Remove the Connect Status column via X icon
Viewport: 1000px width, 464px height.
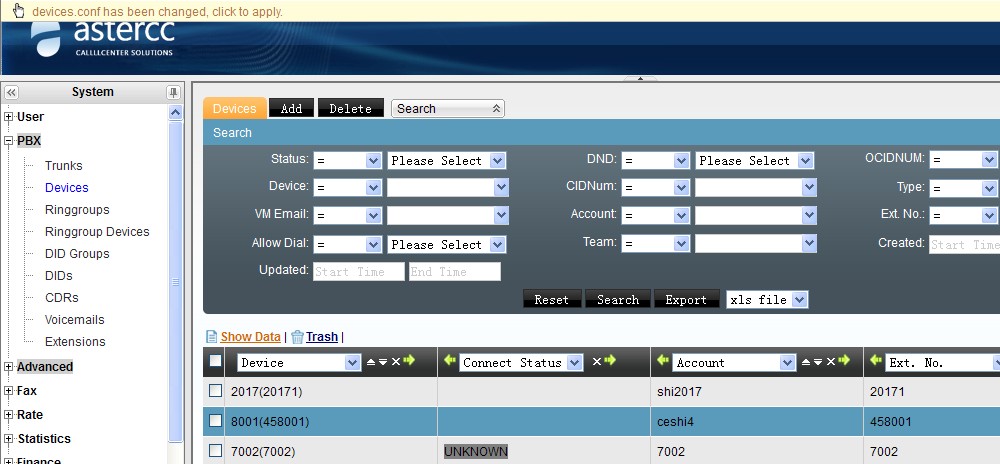[x=596, y=362]
